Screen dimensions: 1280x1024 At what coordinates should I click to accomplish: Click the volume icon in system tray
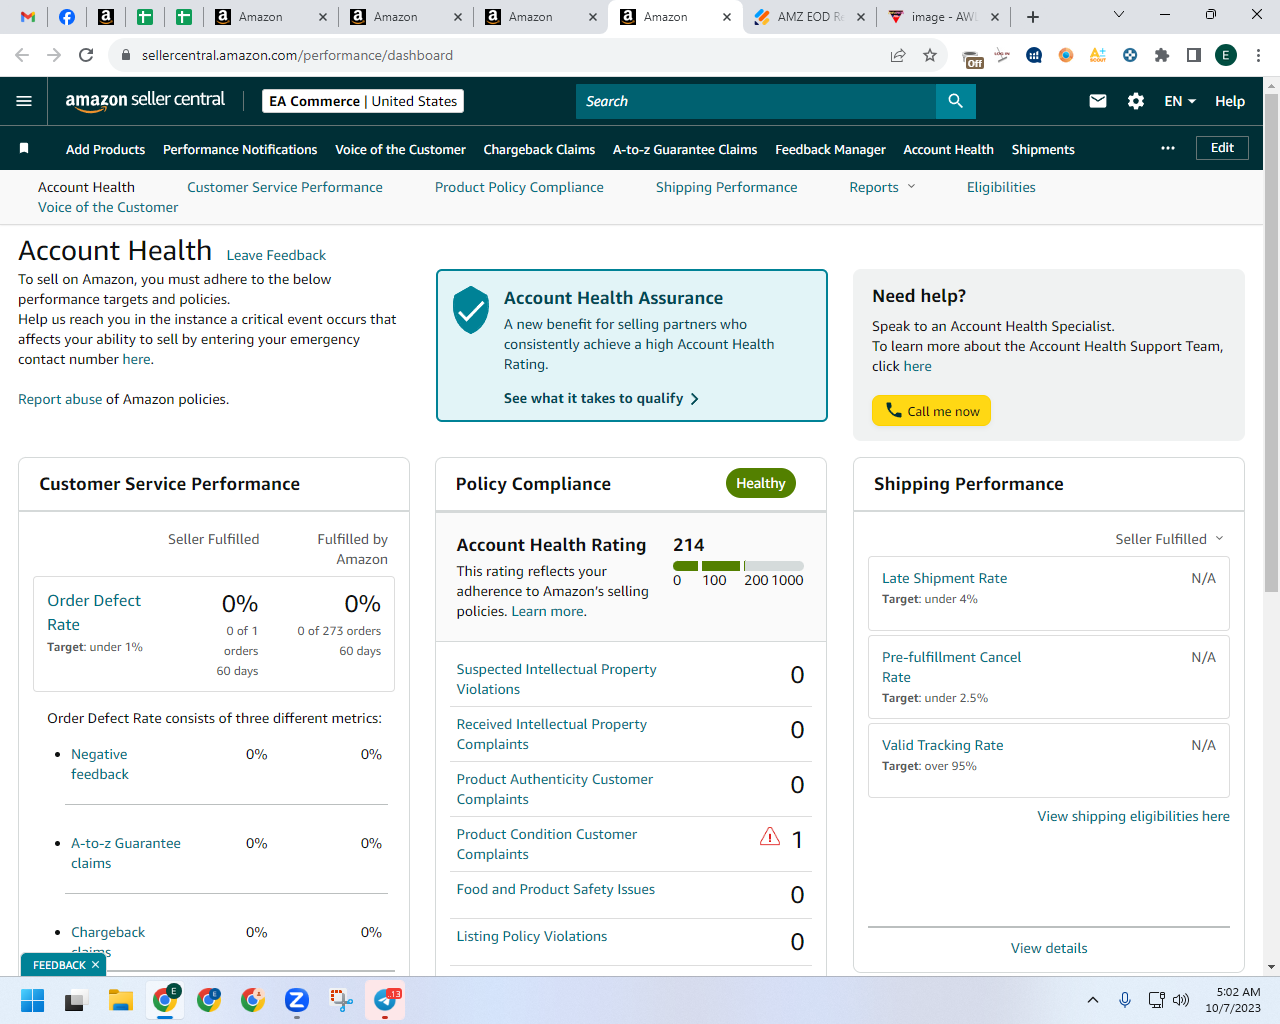point(1181,1000)
